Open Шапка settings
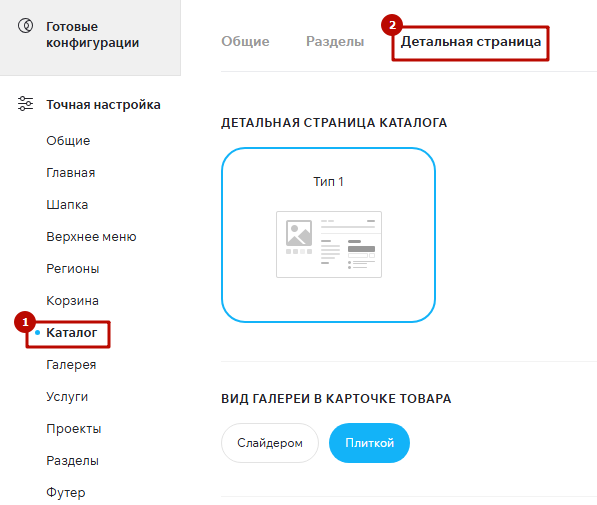Viewport: 597px width, 505px height. click(x=67, y=205)
